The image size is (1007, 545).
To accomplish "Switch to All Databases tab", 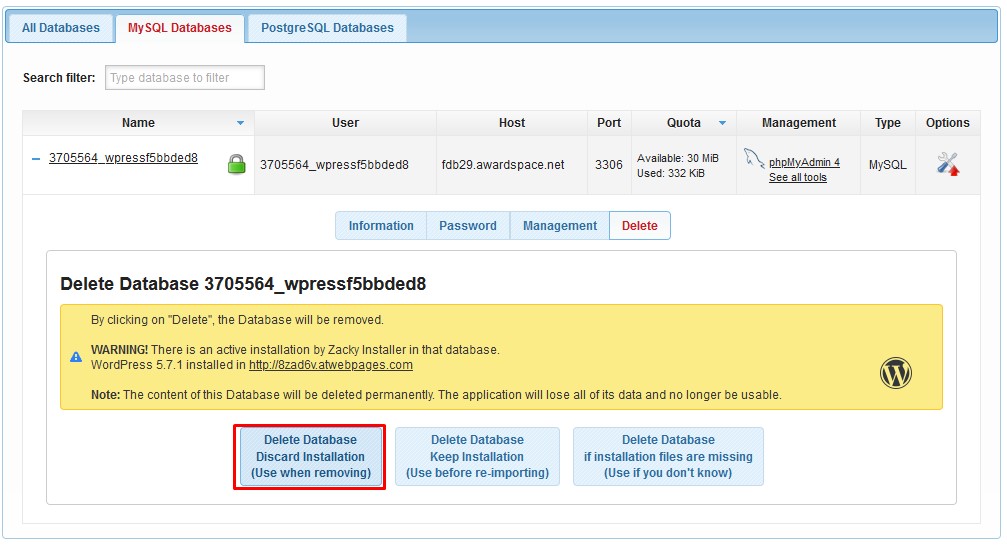I will pos(60,28).
